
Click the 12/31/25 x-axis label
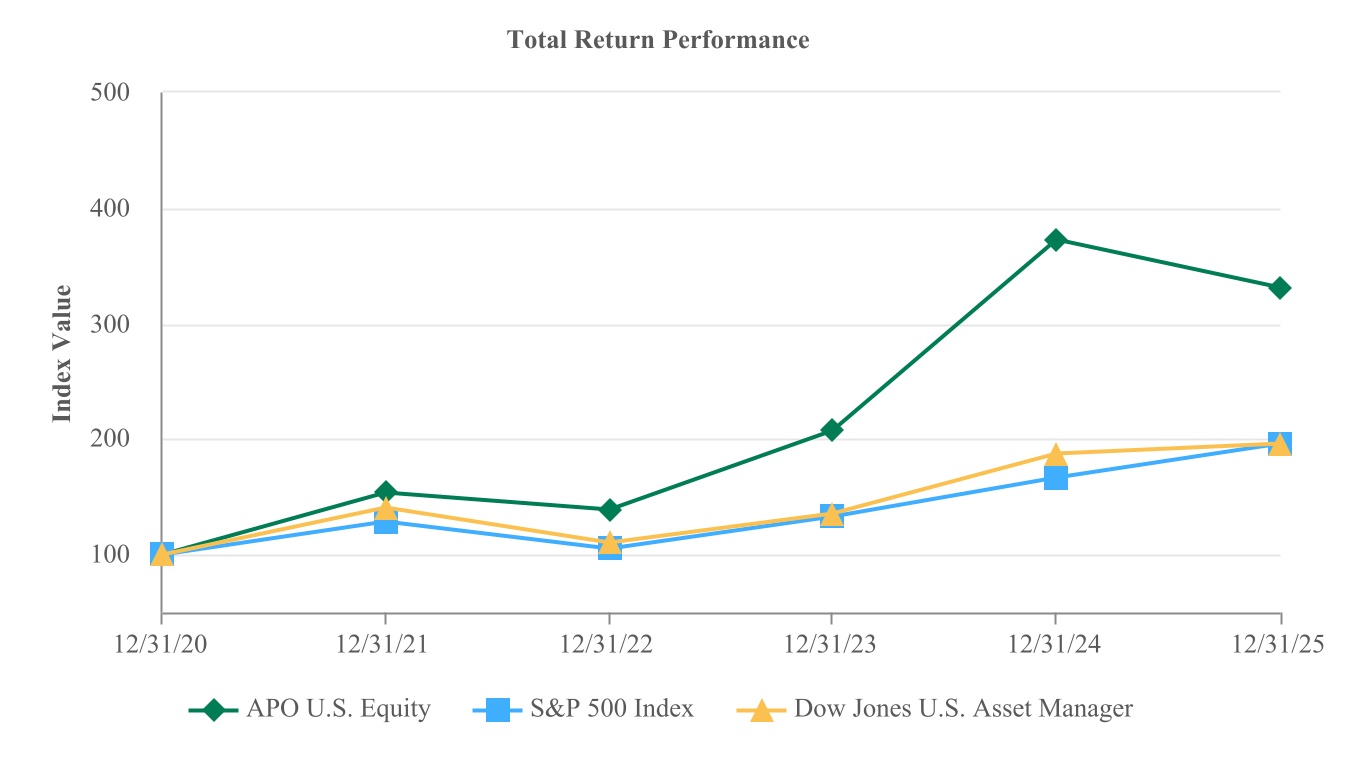pyautogui.click(x=1280, y=645)
